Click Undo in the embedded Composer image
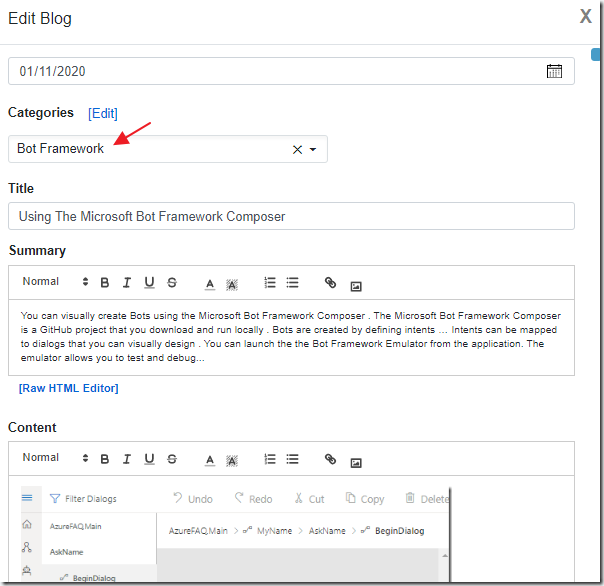Screen dimensions: 604x586 pyautogui.click(x=193, y=499)
